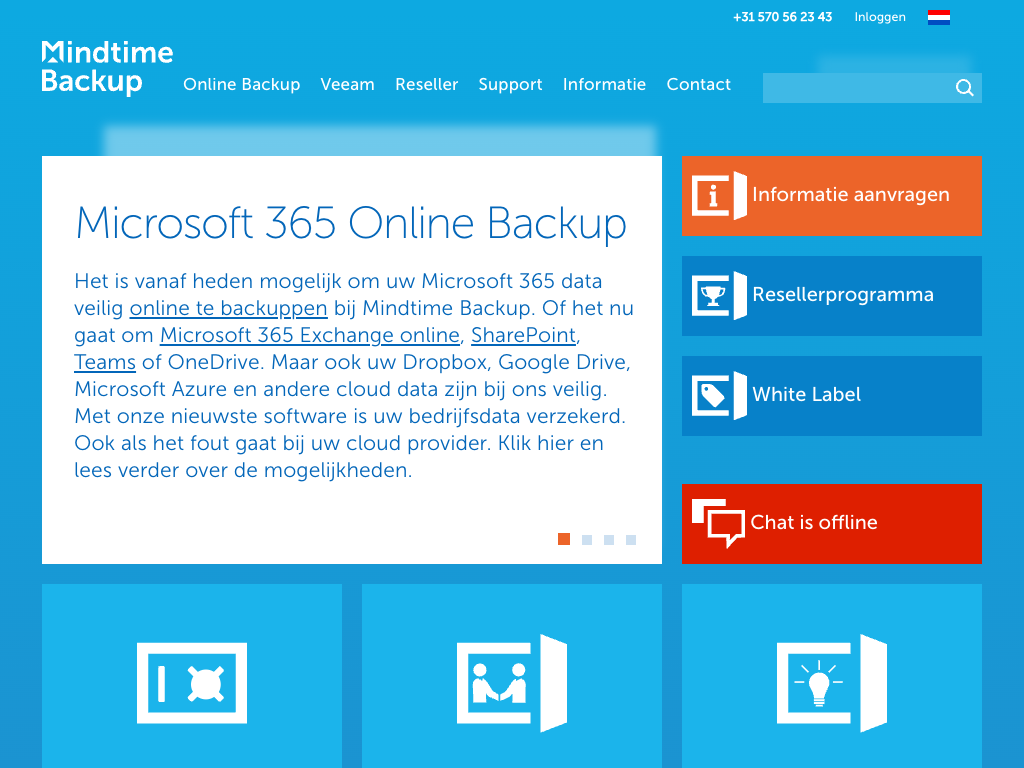Image resolution: width=1024 pixels, height=768 pixels.
Task: Click the Resellerprogramma button text
Action: (x=843, y=295)
